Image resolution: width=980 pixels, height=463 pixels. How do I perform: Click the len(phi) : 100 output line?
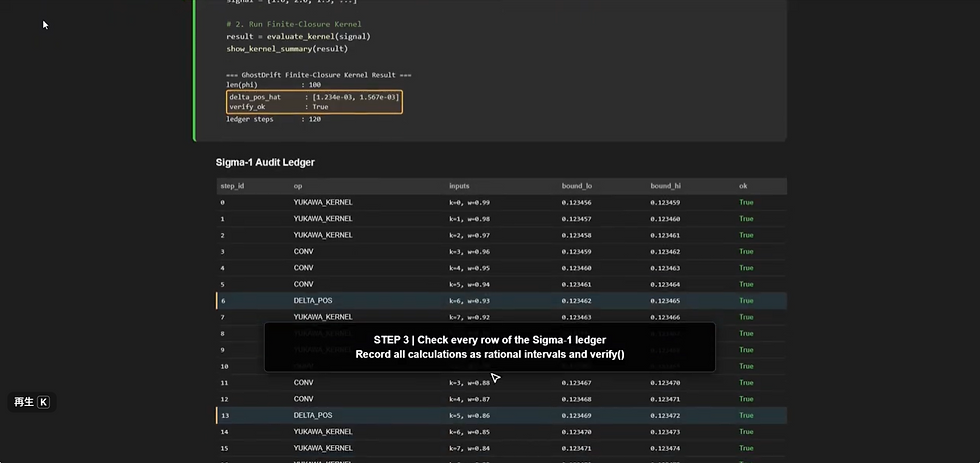pos(273,84)
